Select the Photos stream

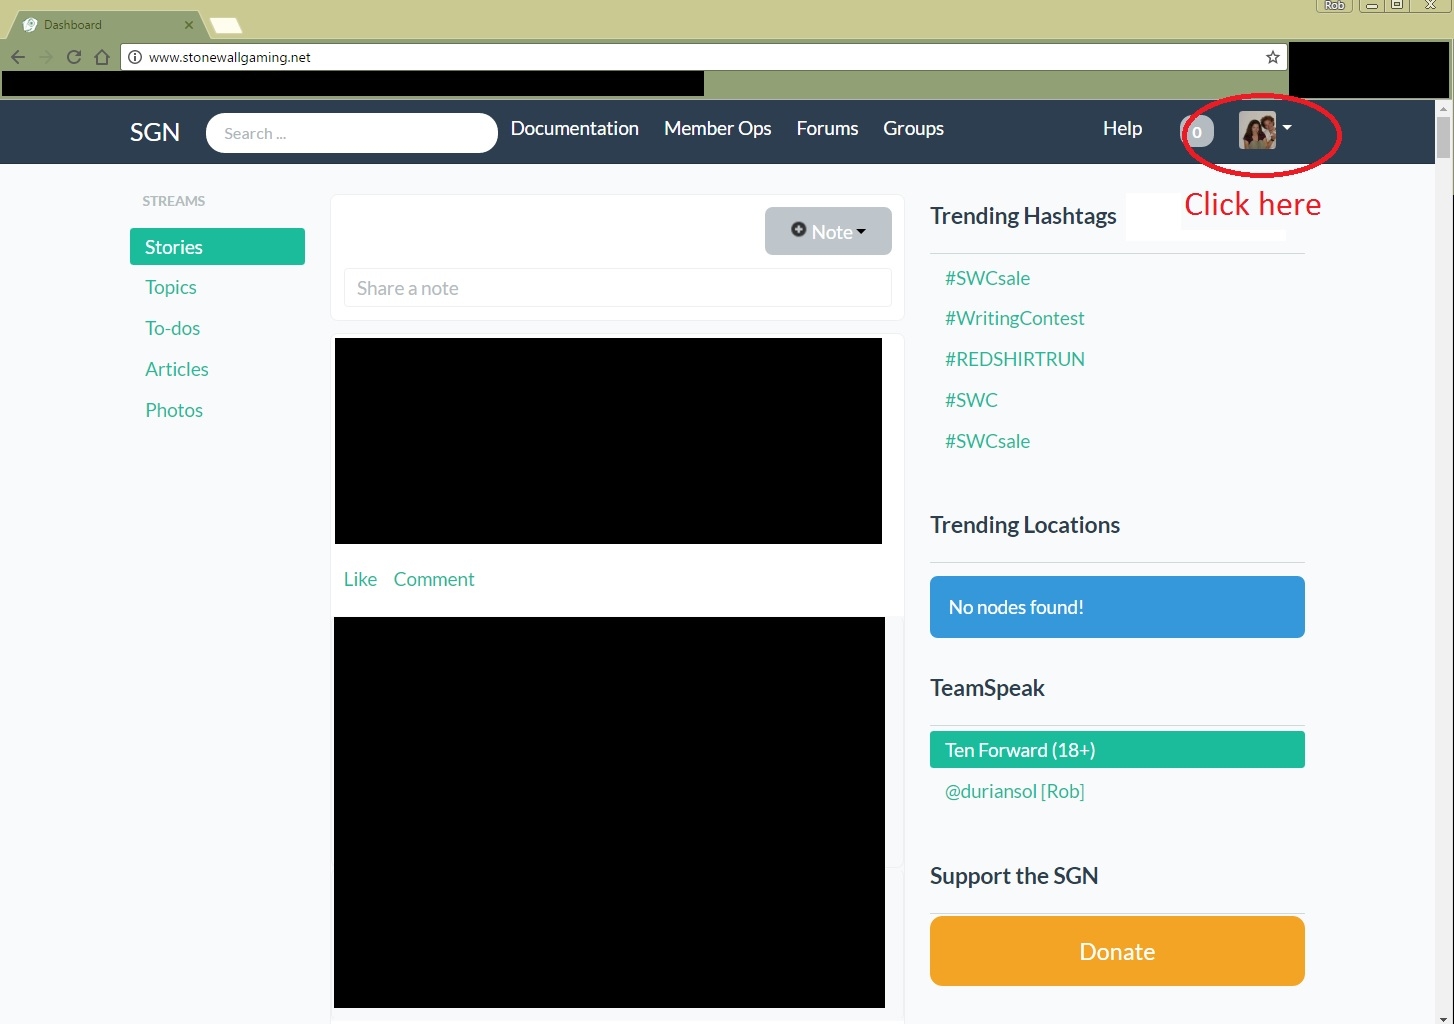pos(174,410)
